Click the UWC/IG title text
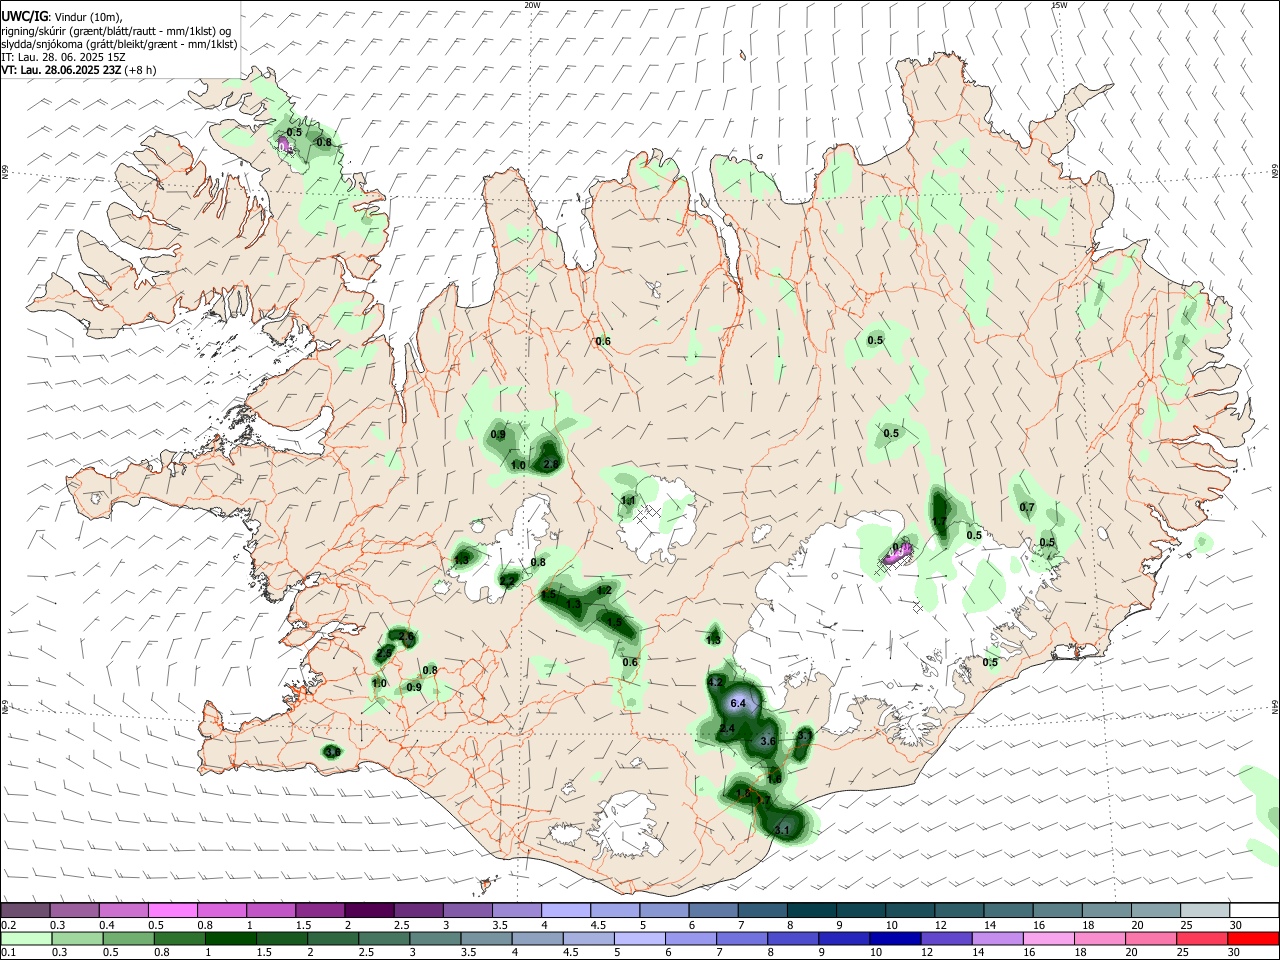The width and height of the screenshot is (1280, 960). click(24, 15)
